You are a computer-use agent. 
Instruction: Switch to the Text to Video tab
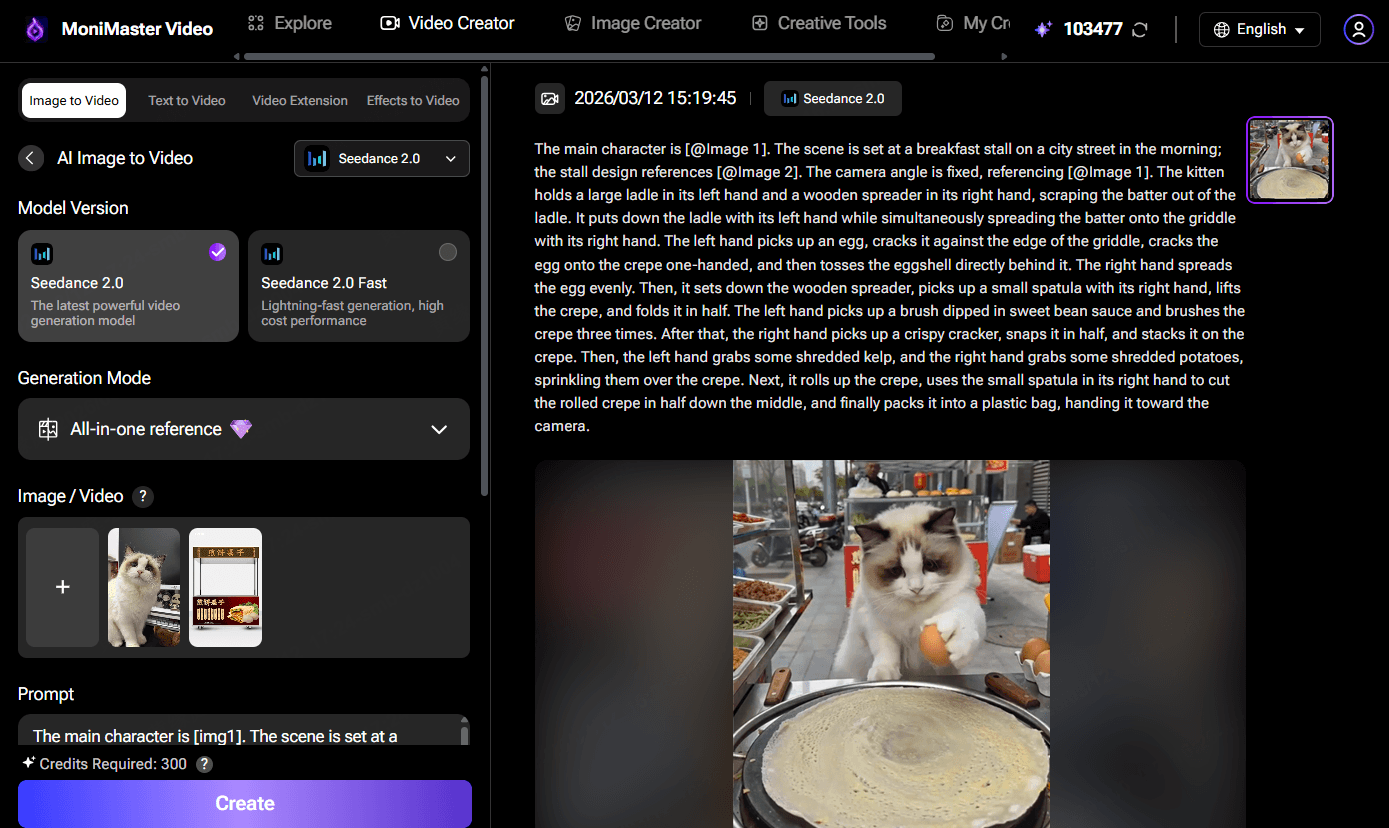pyautogui.click(x=187, y=101)
